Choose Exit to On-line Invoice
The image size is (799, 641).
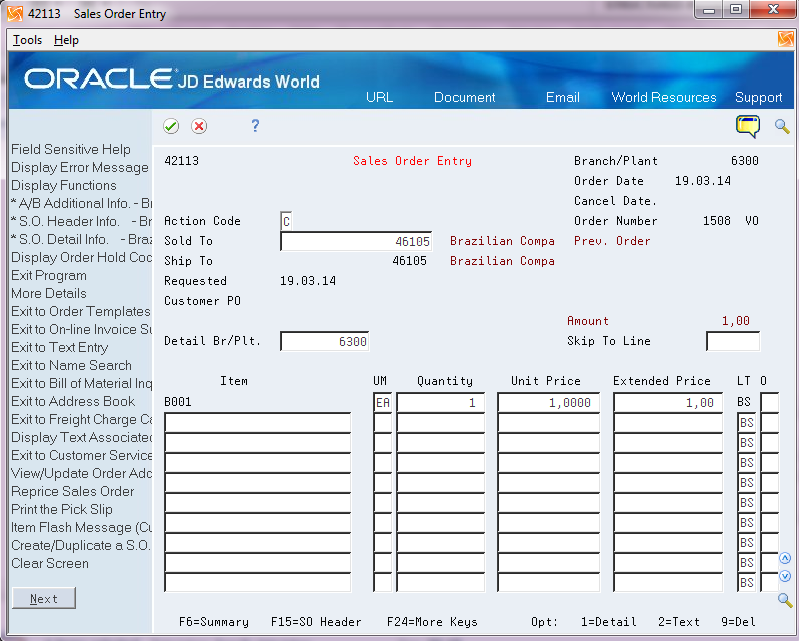(81, 329)
